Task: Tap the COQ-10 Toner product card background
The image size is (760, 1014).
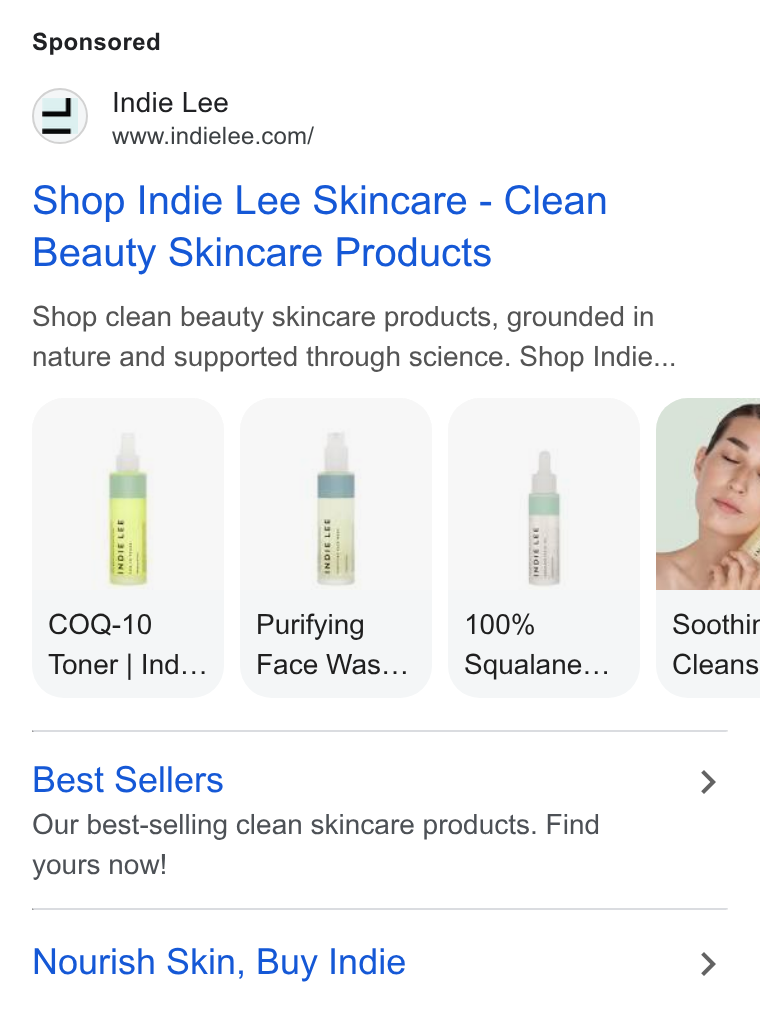Action: (x=128, y=548)
